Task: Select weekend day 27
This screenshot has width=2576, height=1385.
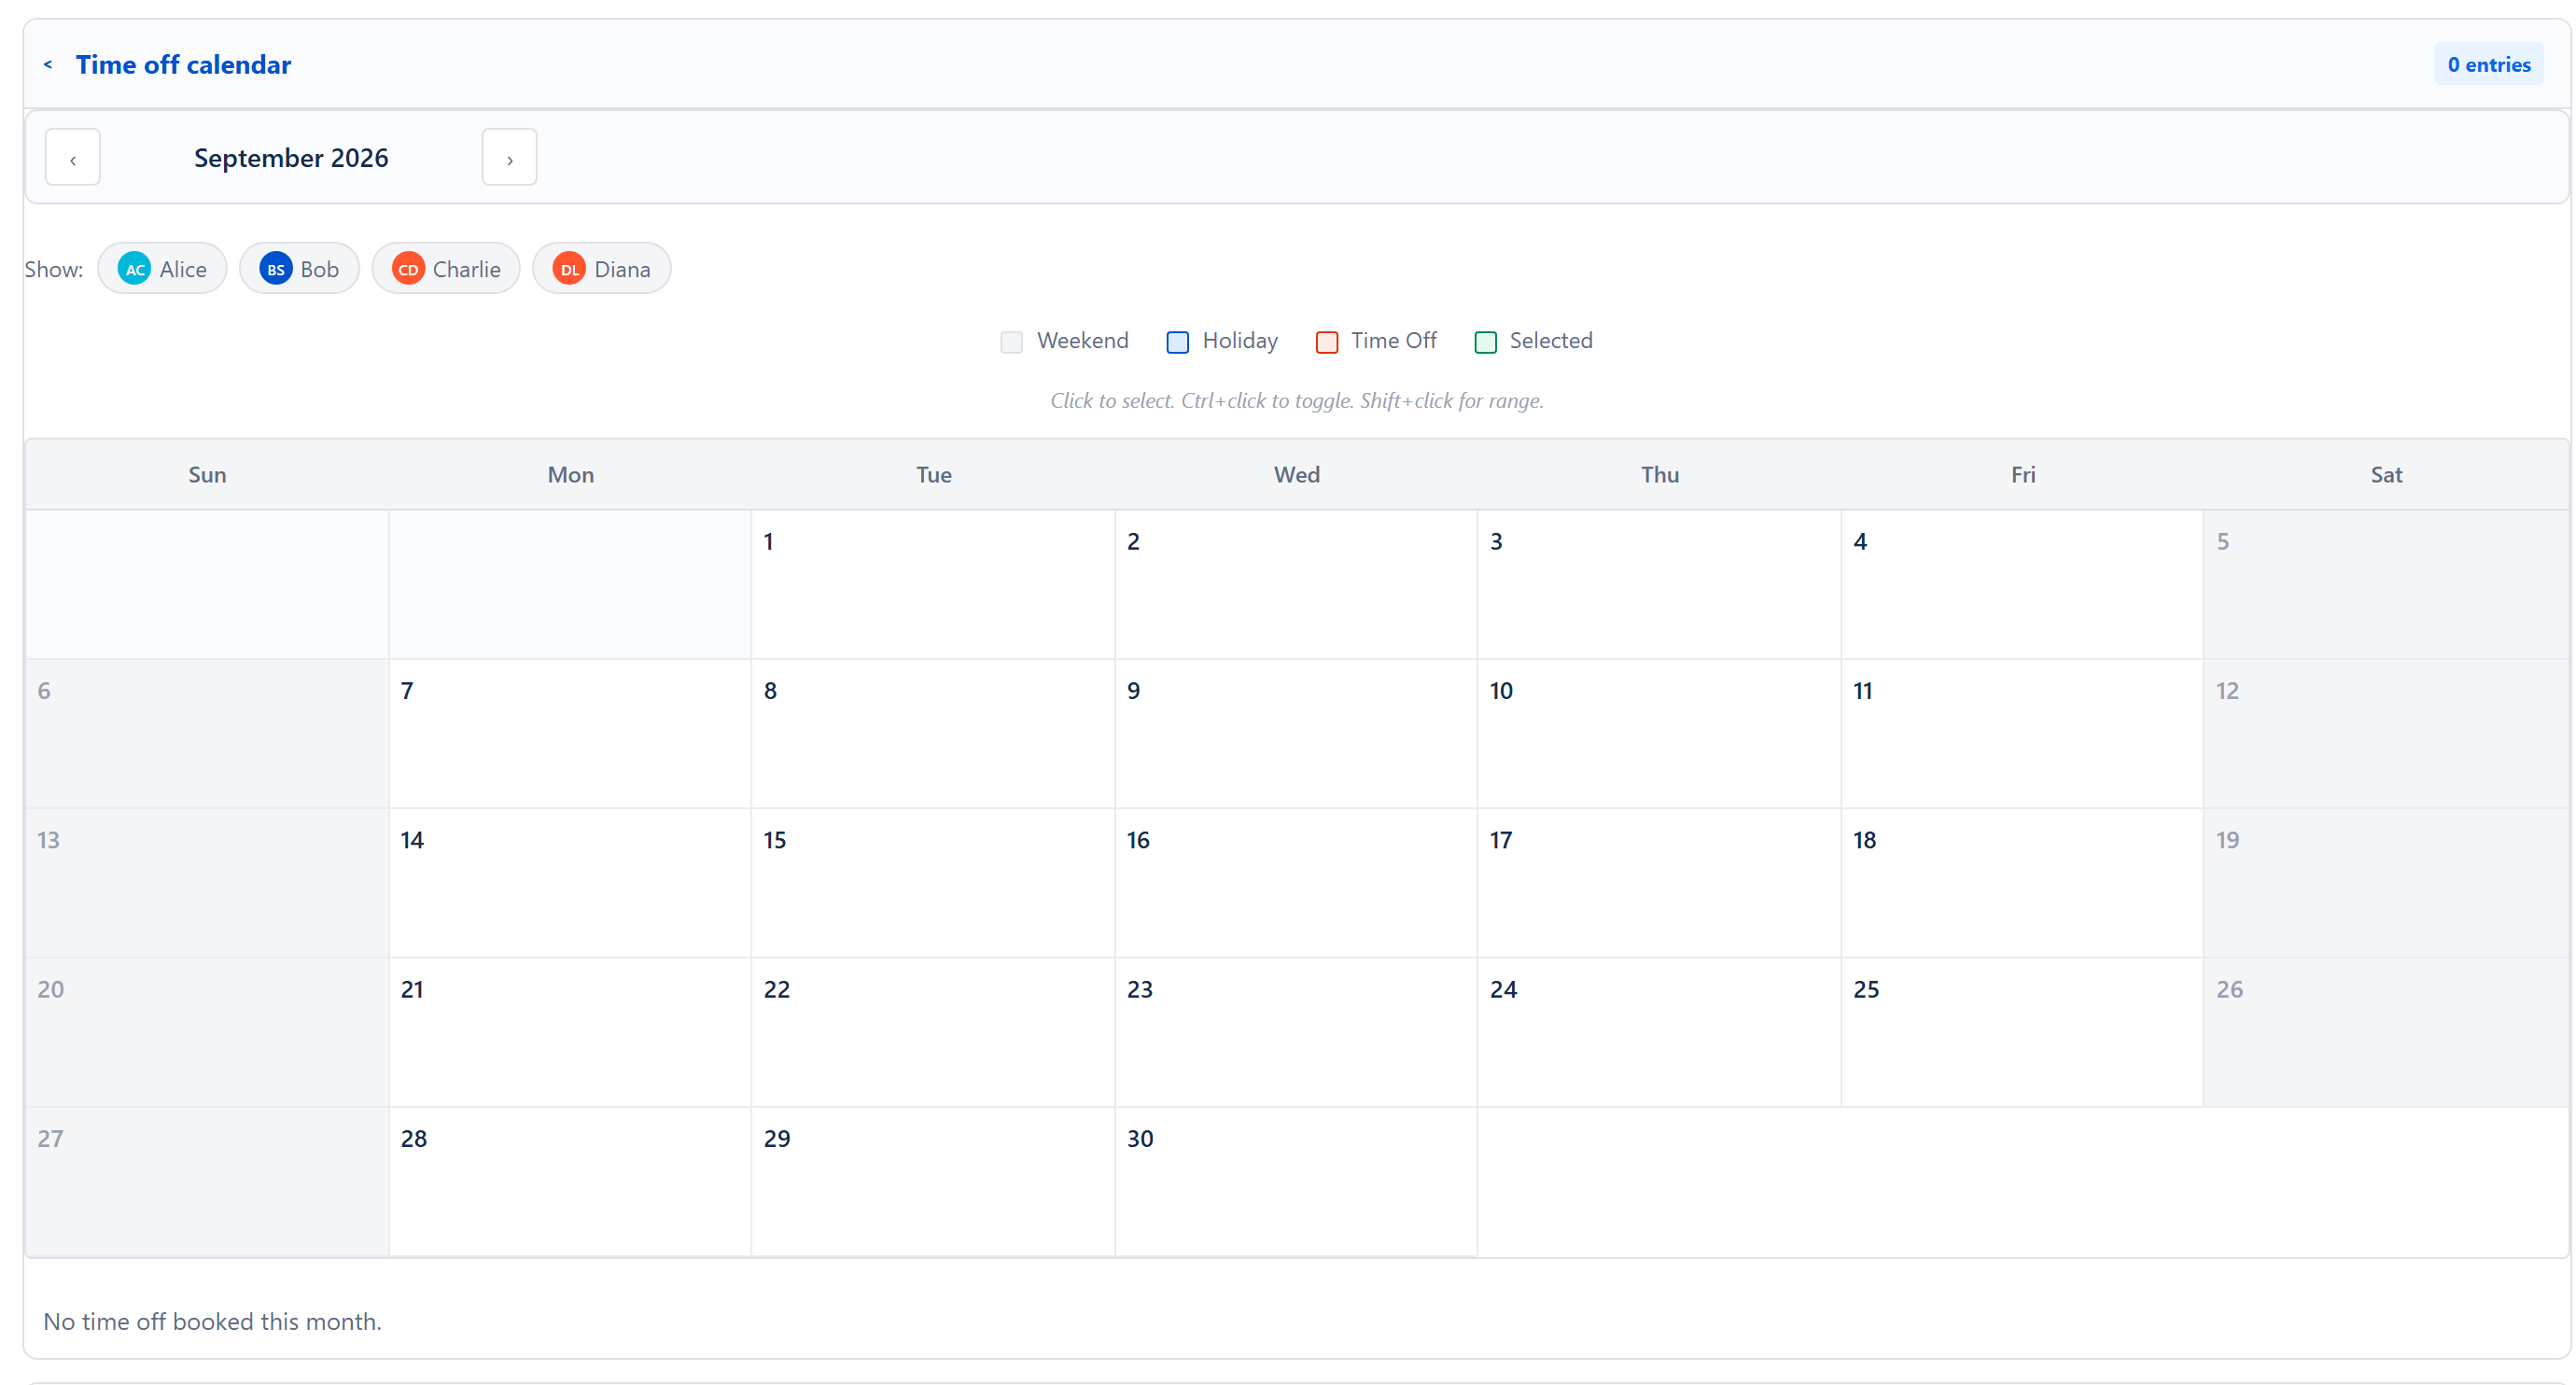Action: pos(207,1181)
